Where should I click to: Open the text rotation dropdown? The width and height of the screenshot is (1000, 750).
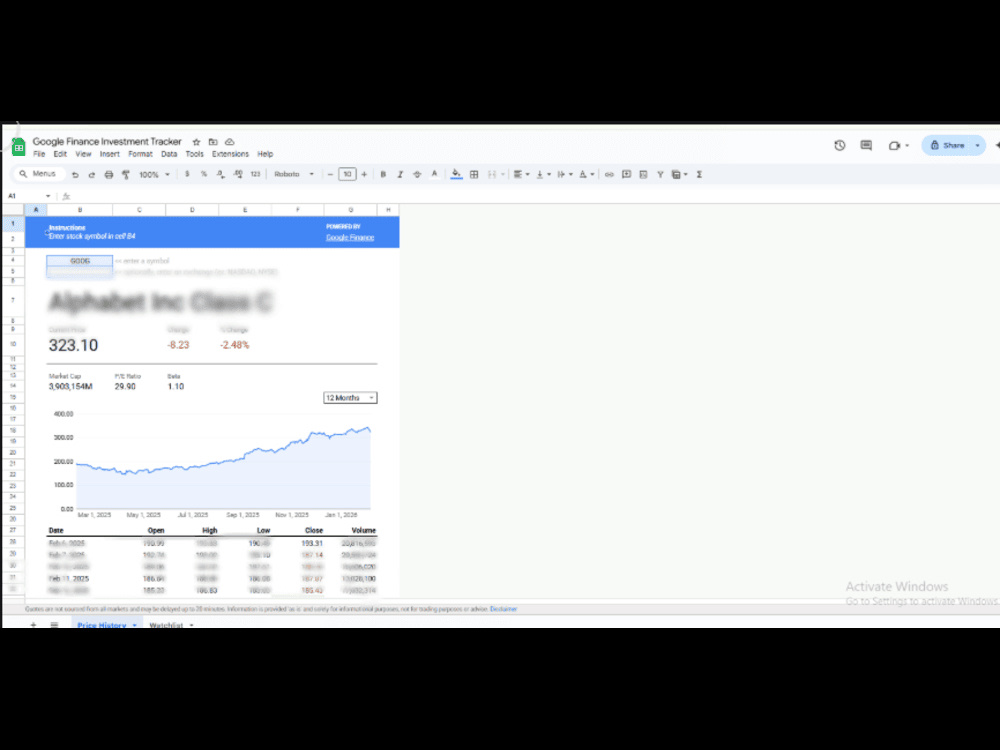coord(586,174)
